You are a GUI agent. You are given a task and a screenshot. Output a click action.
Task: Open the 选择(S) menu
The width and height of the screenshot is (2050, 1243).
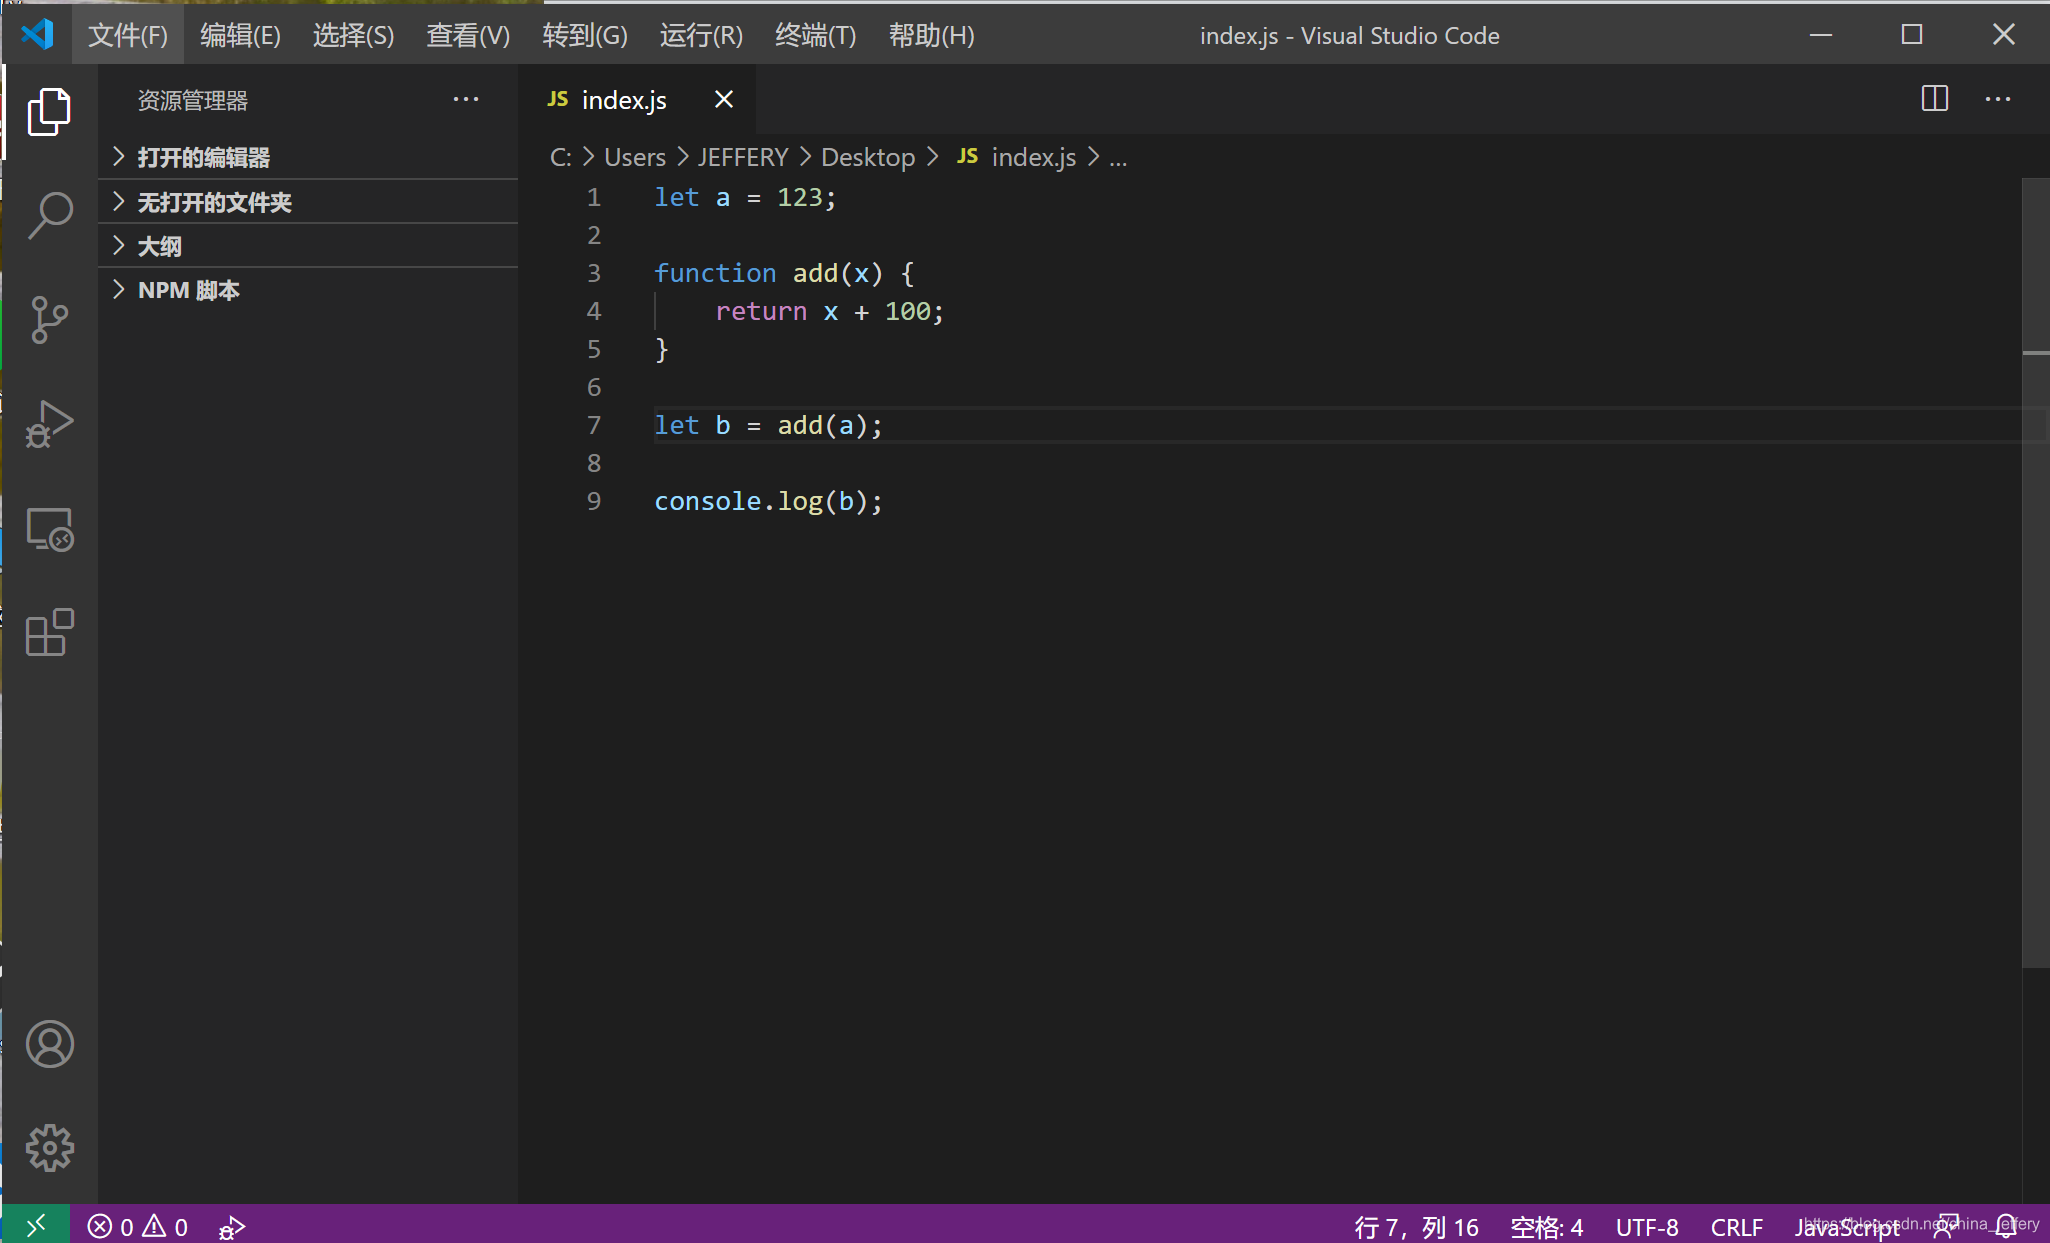353,35
